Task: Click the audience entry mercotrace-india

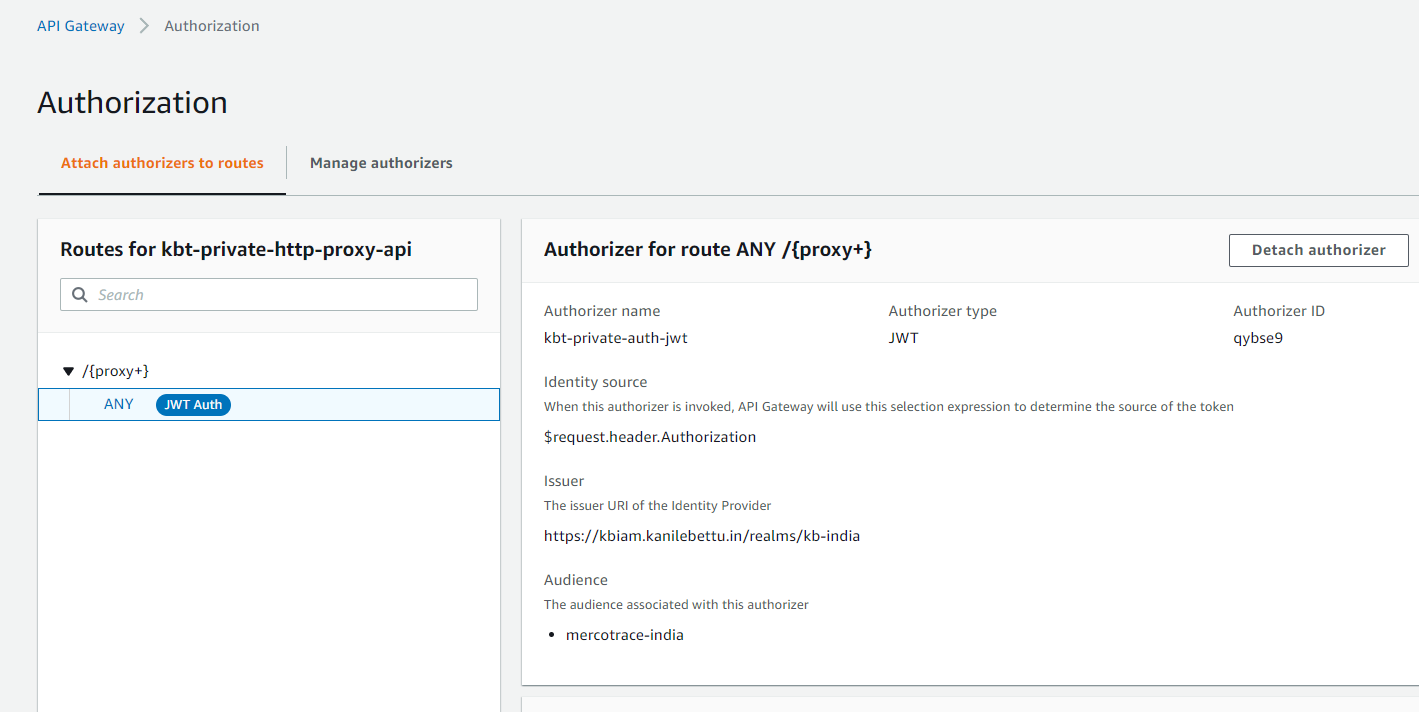Action: click(x=625, y=635)
